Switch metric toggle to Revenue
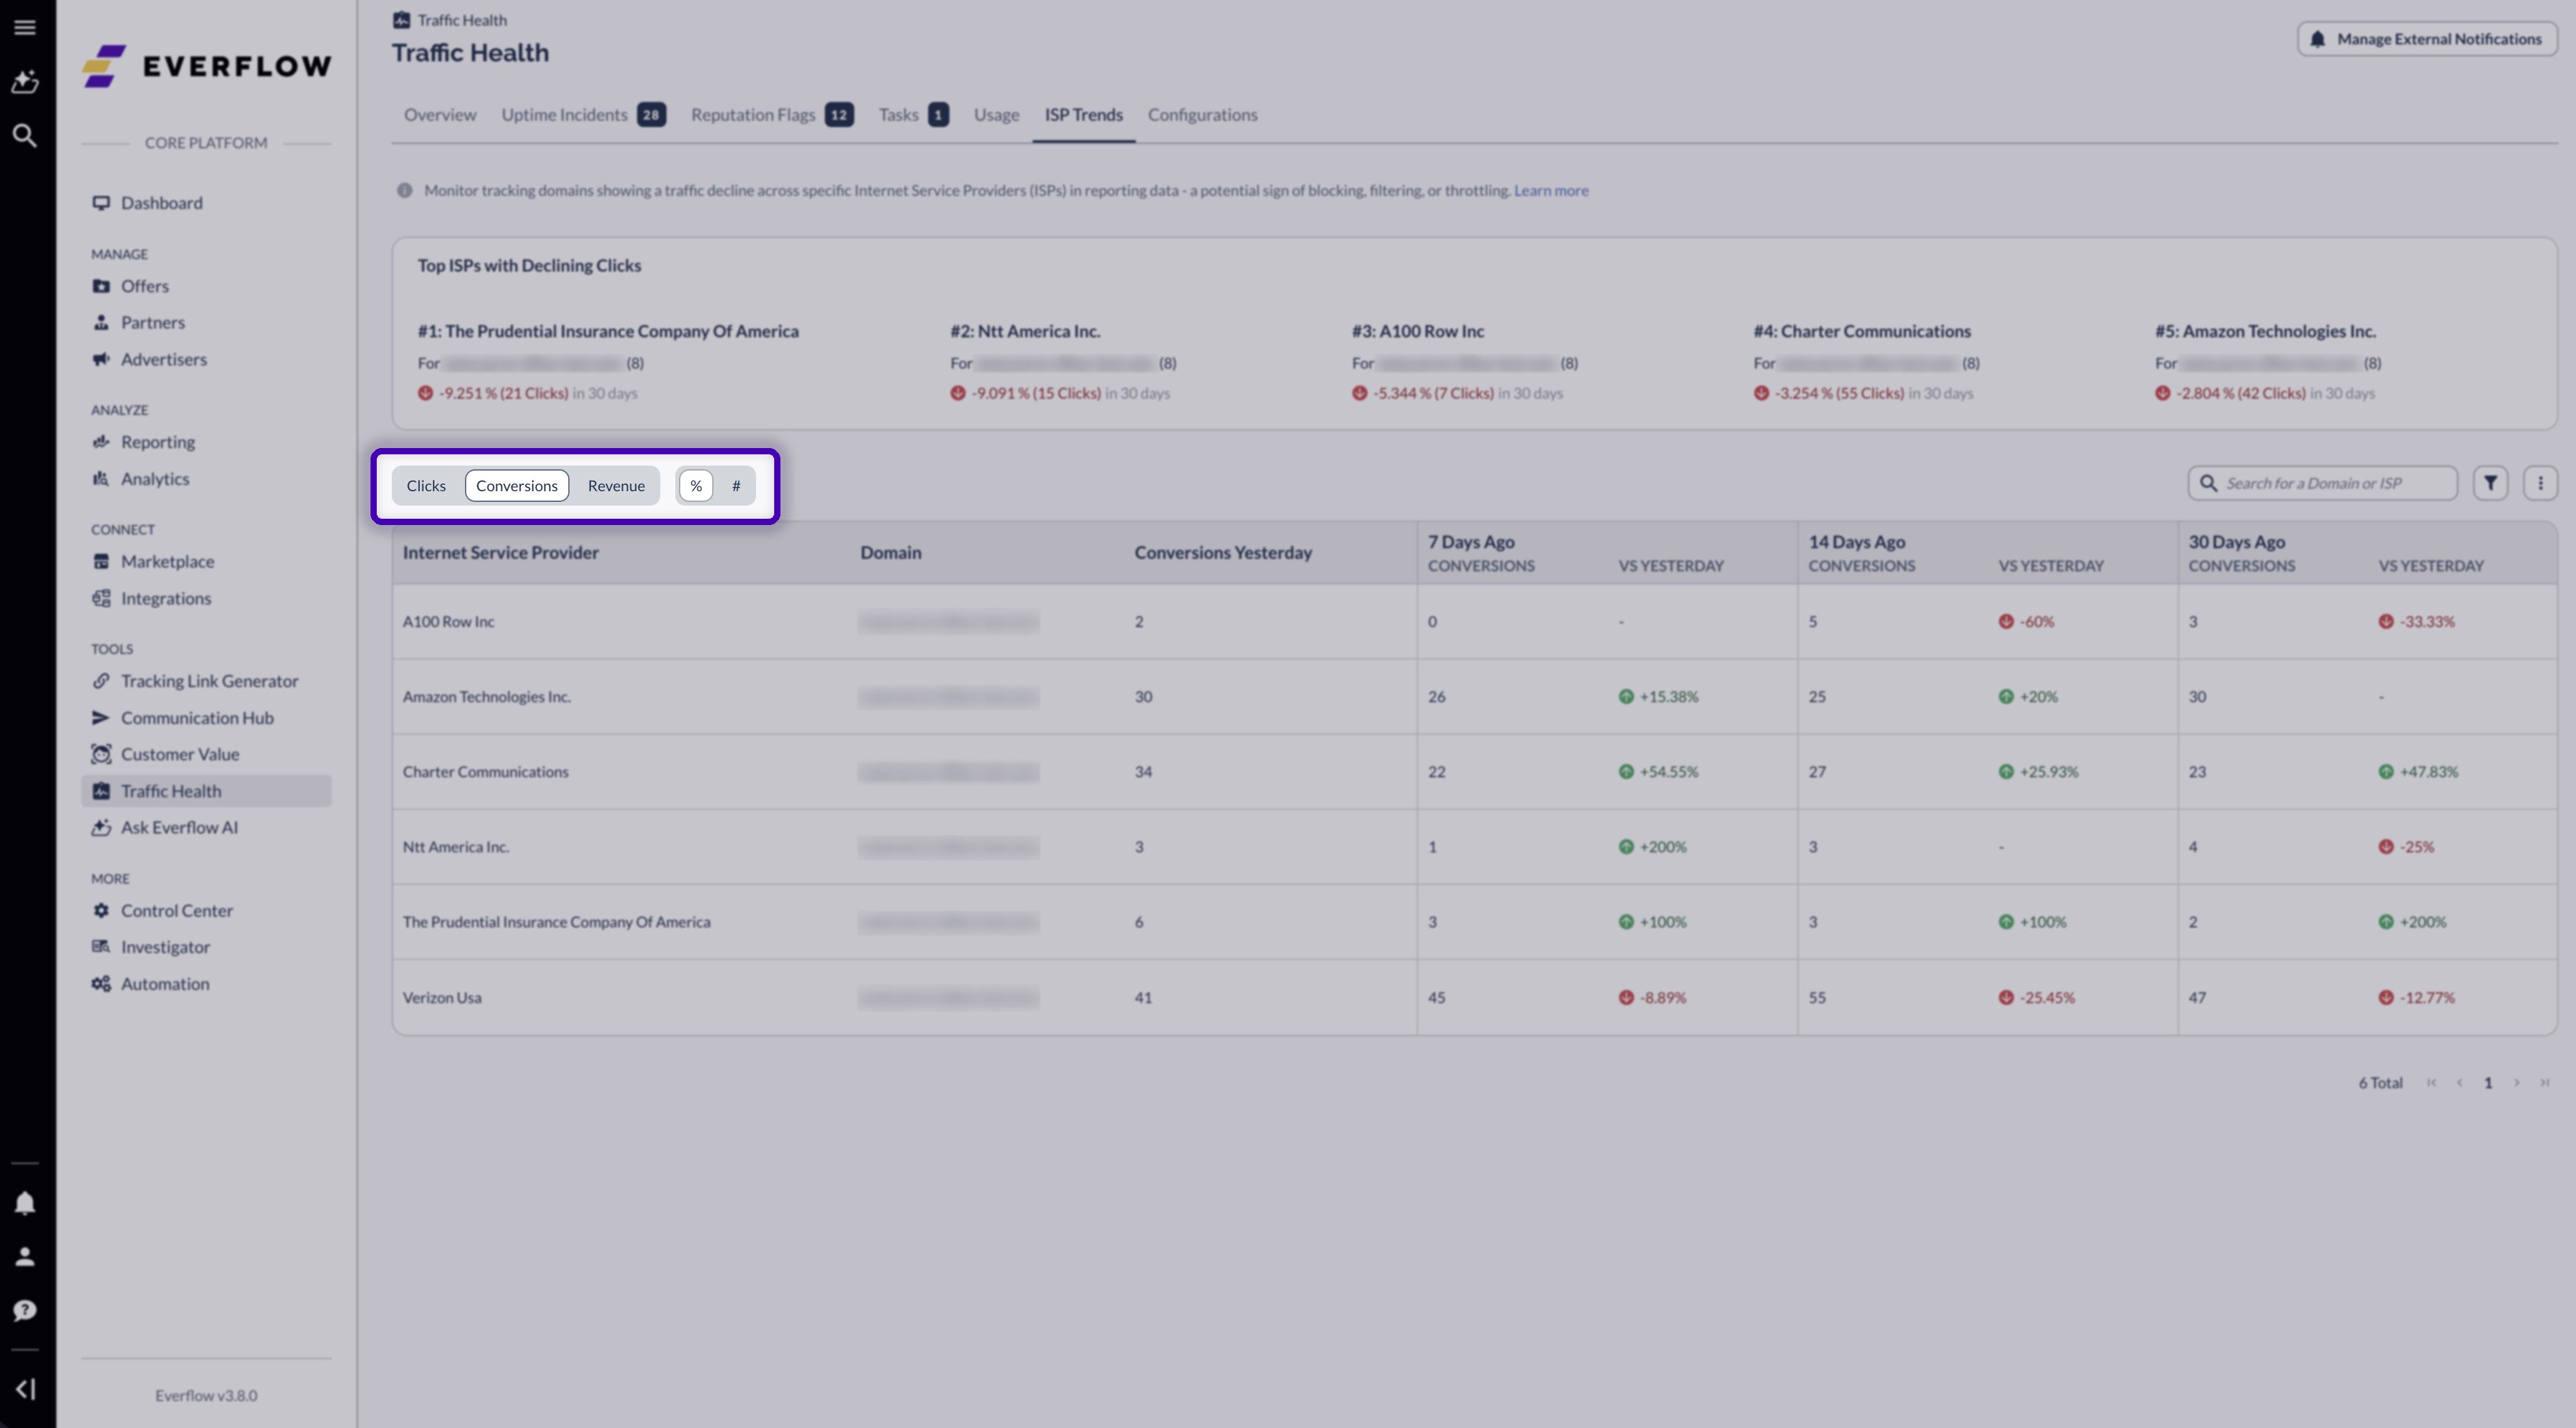This screenshot has width=2576, height=1428. (x=616, y=486)
